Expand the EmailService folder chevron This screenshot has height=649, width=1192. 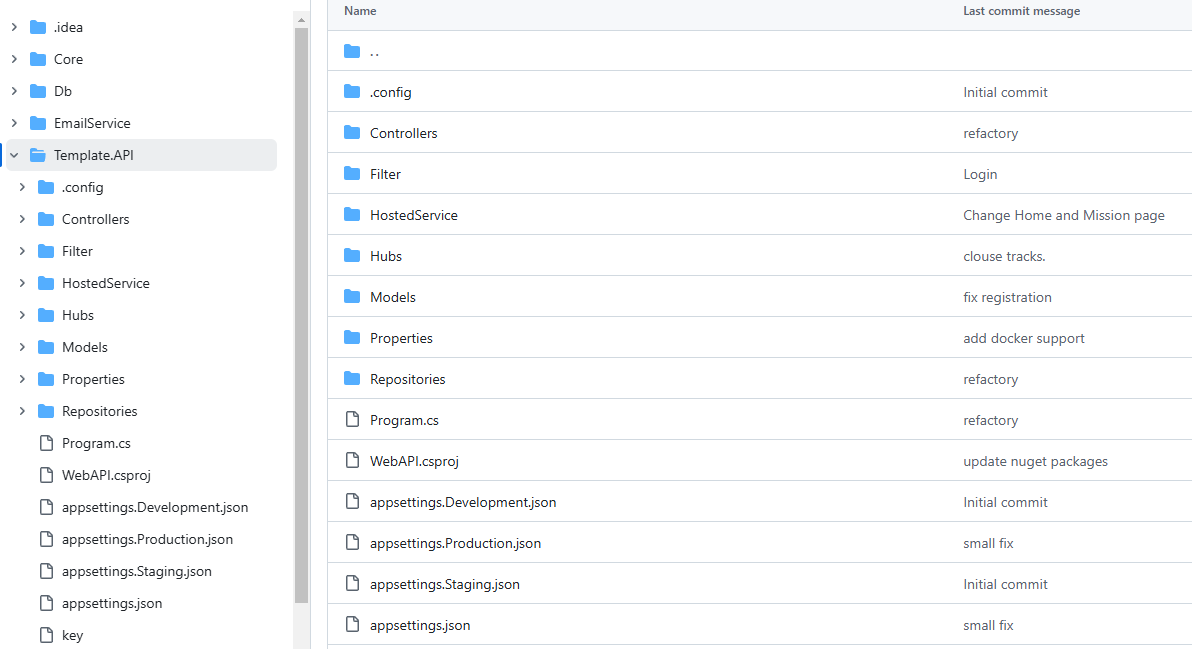point(14,123)
